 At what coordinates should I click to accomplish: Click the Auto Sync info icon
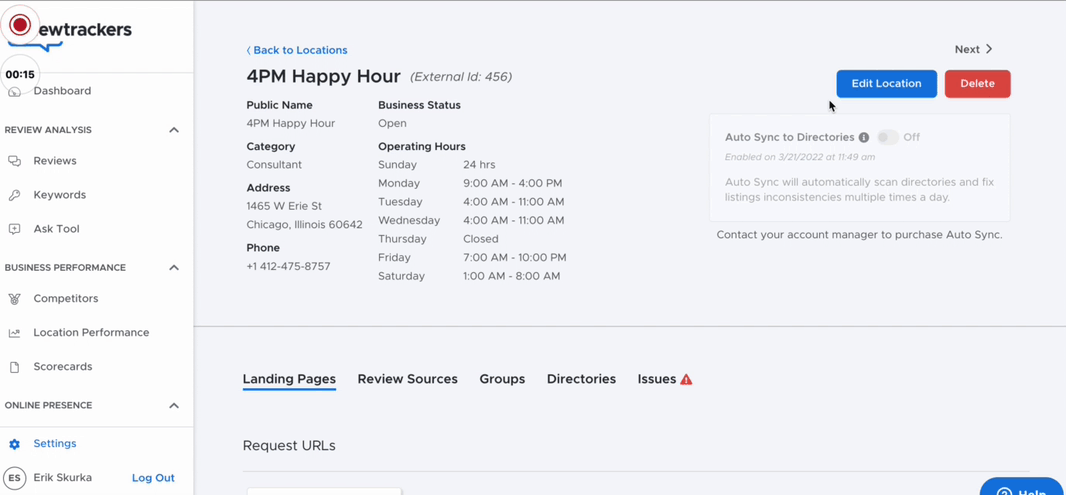pos(864,137)
